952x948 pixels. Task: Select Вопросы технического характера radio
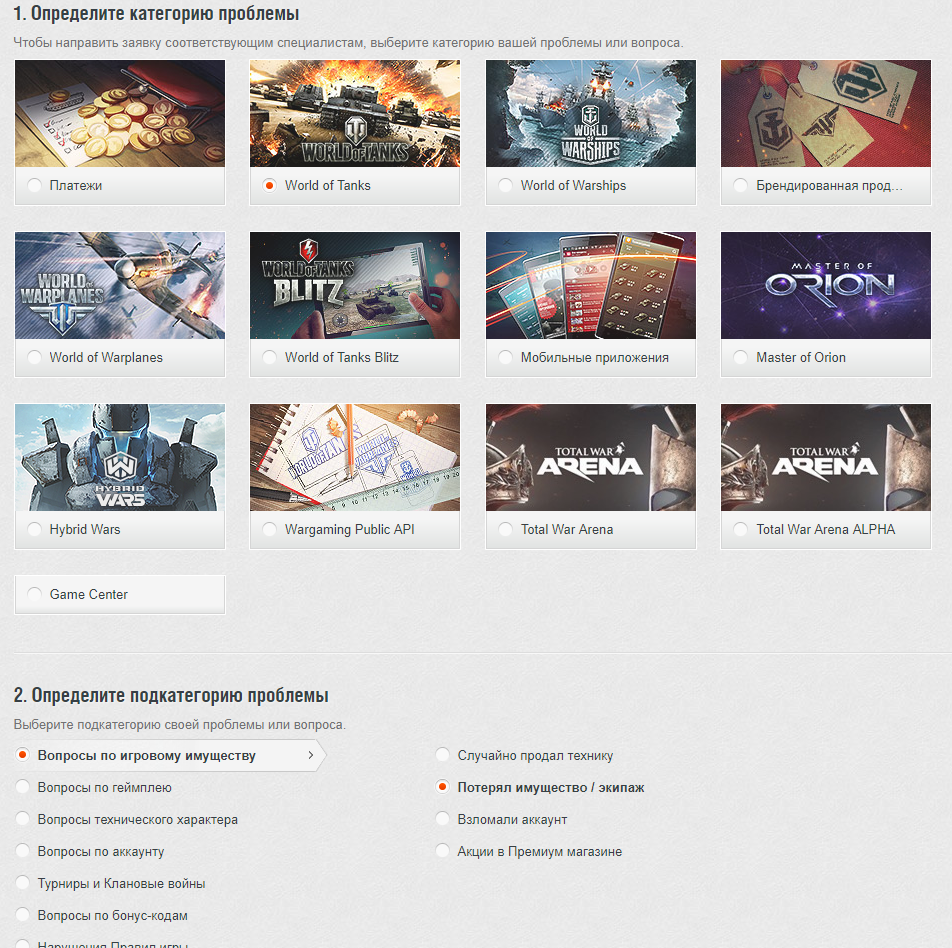click(22, 819)
